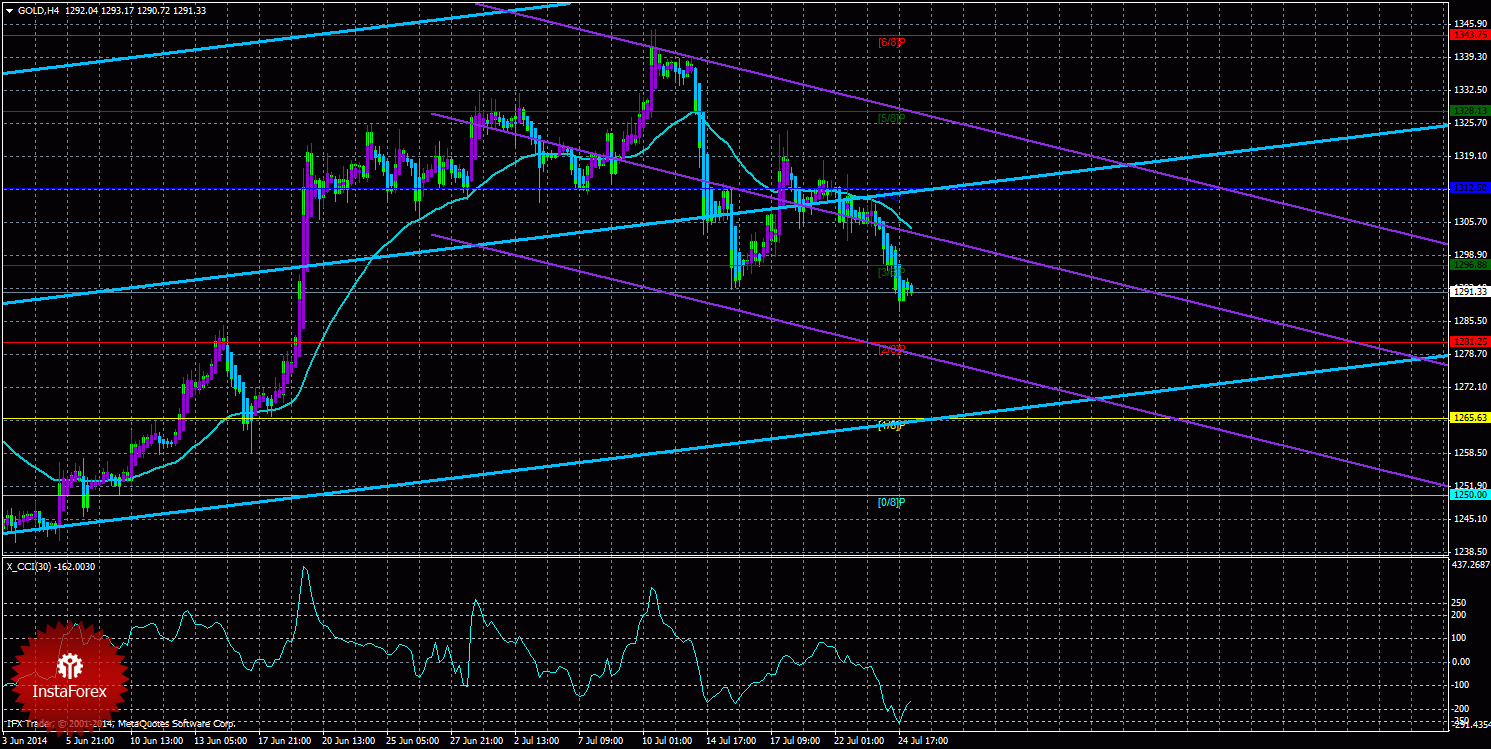Click the green 1296.88 price tag
The width and height of the screenshot is (1491, 749).
[x=1470, y=265]
